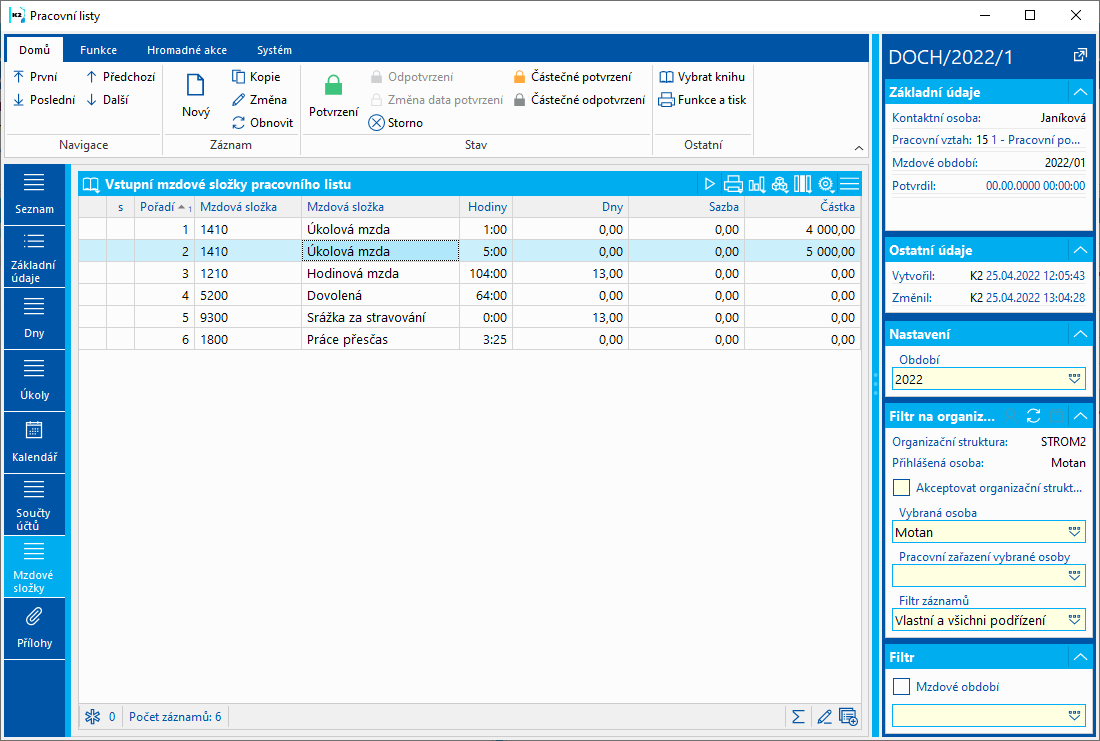
Task: Click the sum icon in status bar
Action: [798, 716]
